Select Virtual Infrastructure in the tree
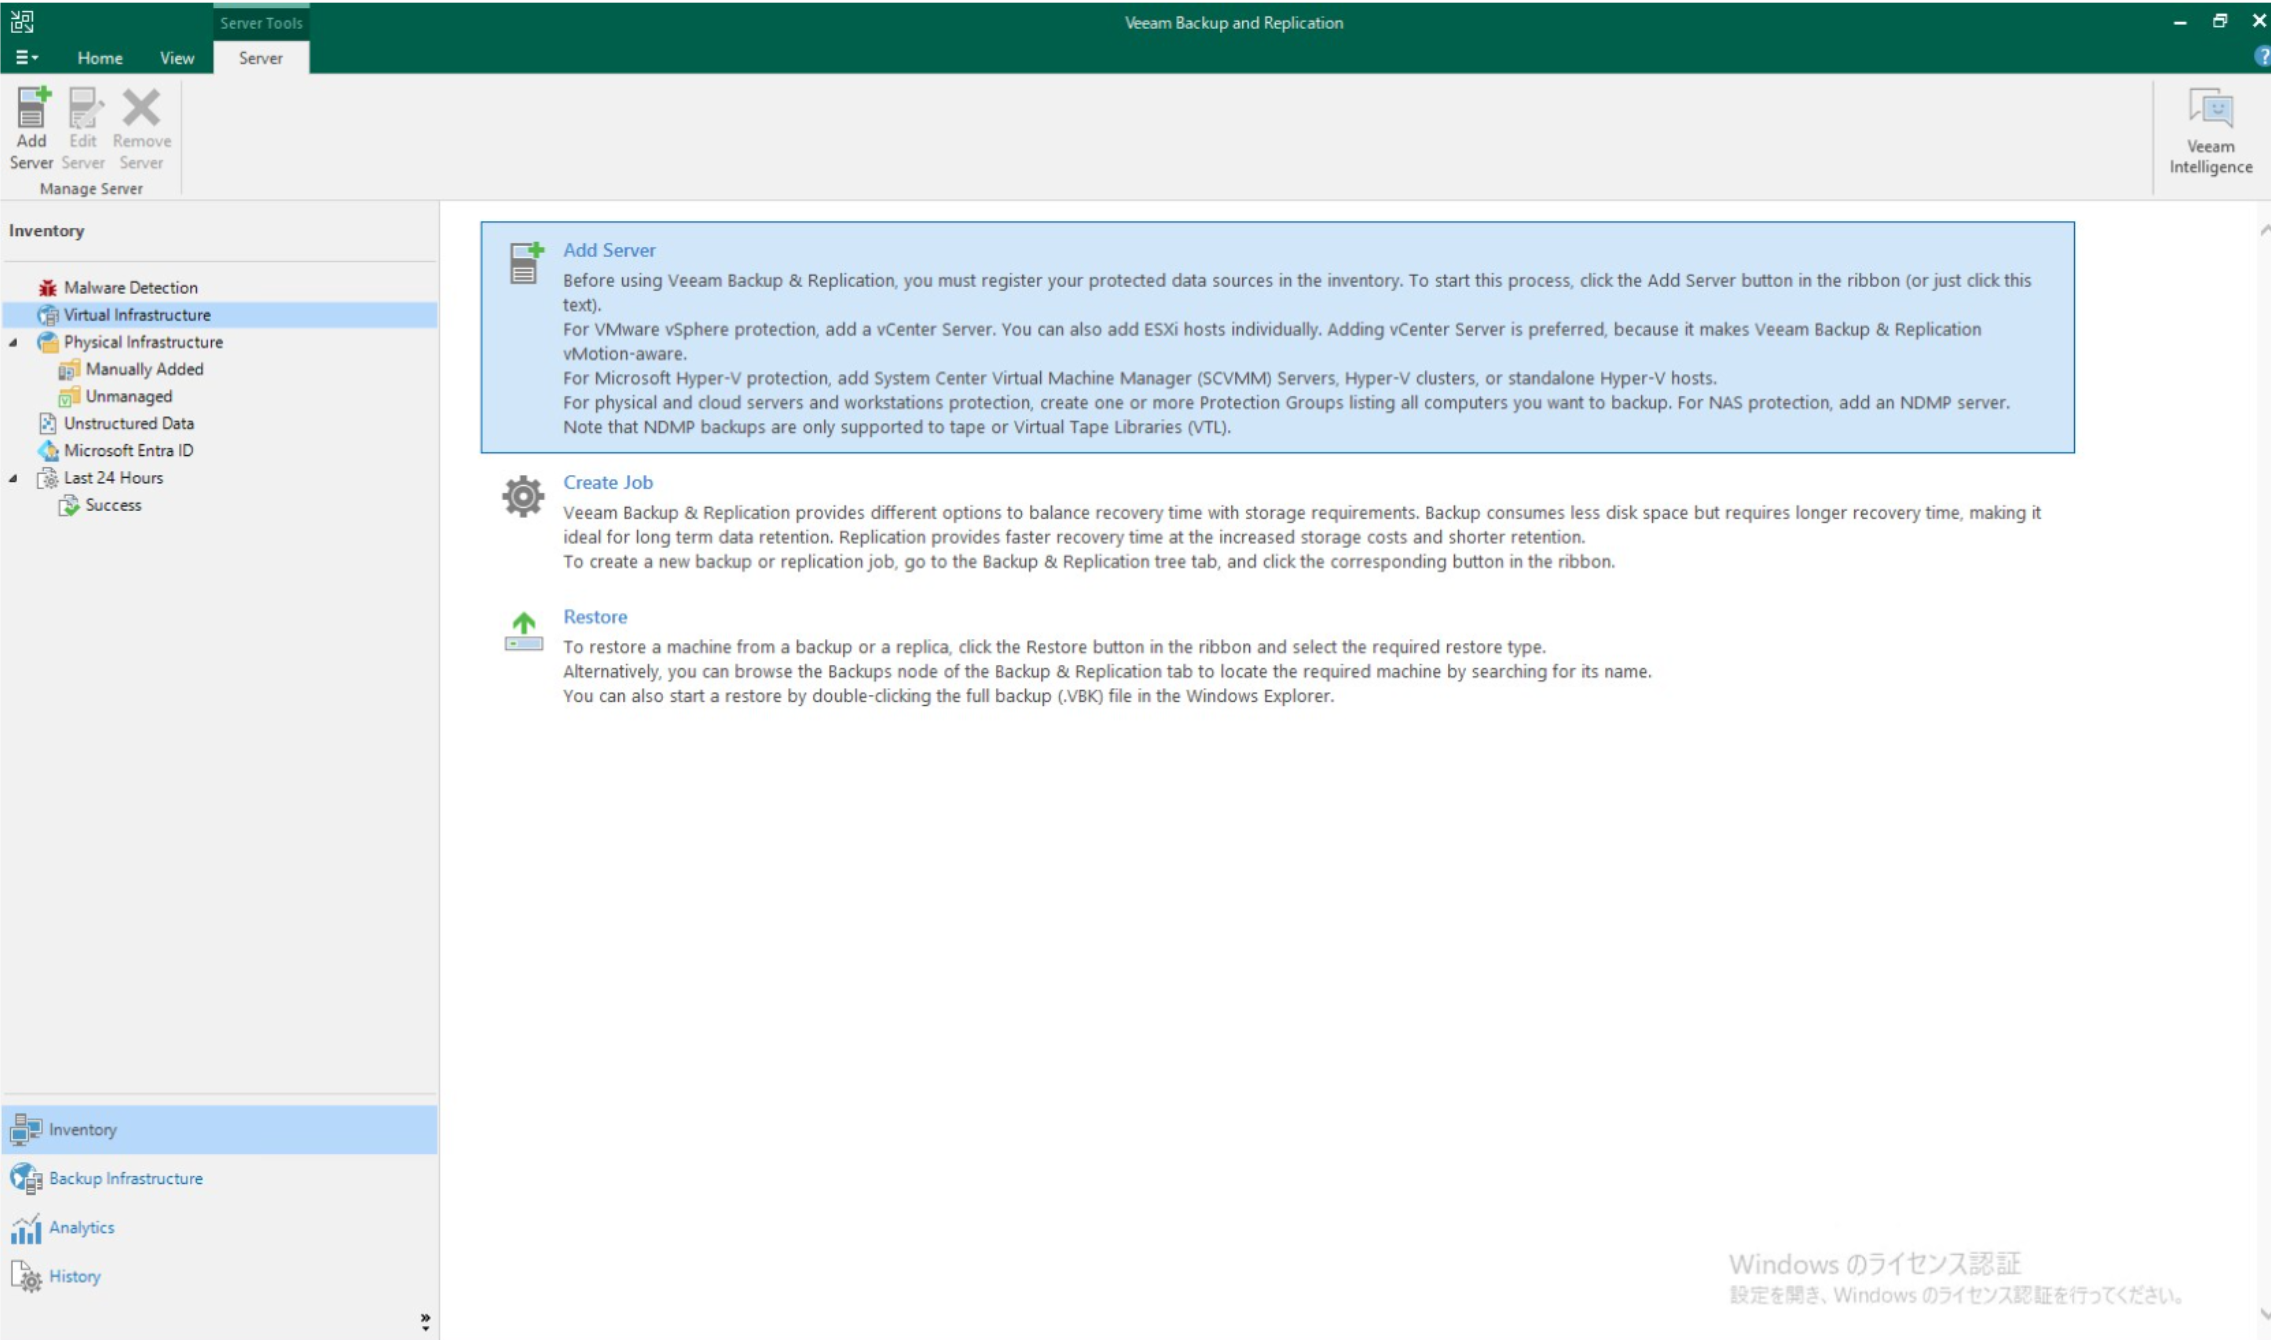The image size is (2271, 1340). coord(137,315)
